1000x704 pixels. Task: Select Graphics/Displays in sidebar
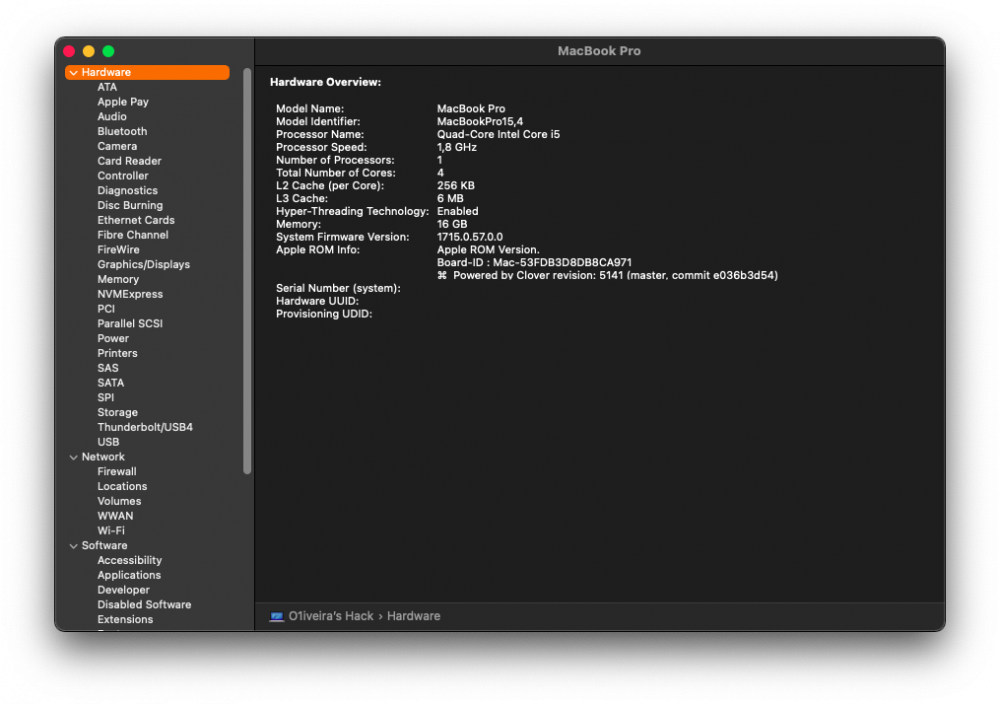[143, 265]
